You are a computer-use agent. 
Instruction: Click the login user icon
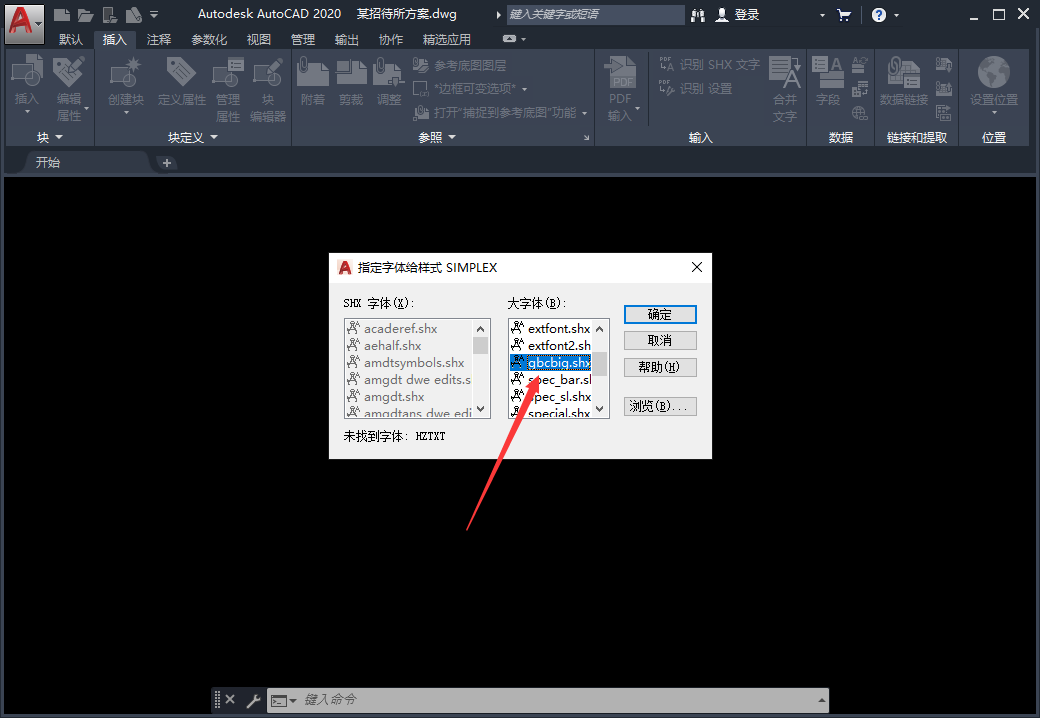tap(722, 15)
